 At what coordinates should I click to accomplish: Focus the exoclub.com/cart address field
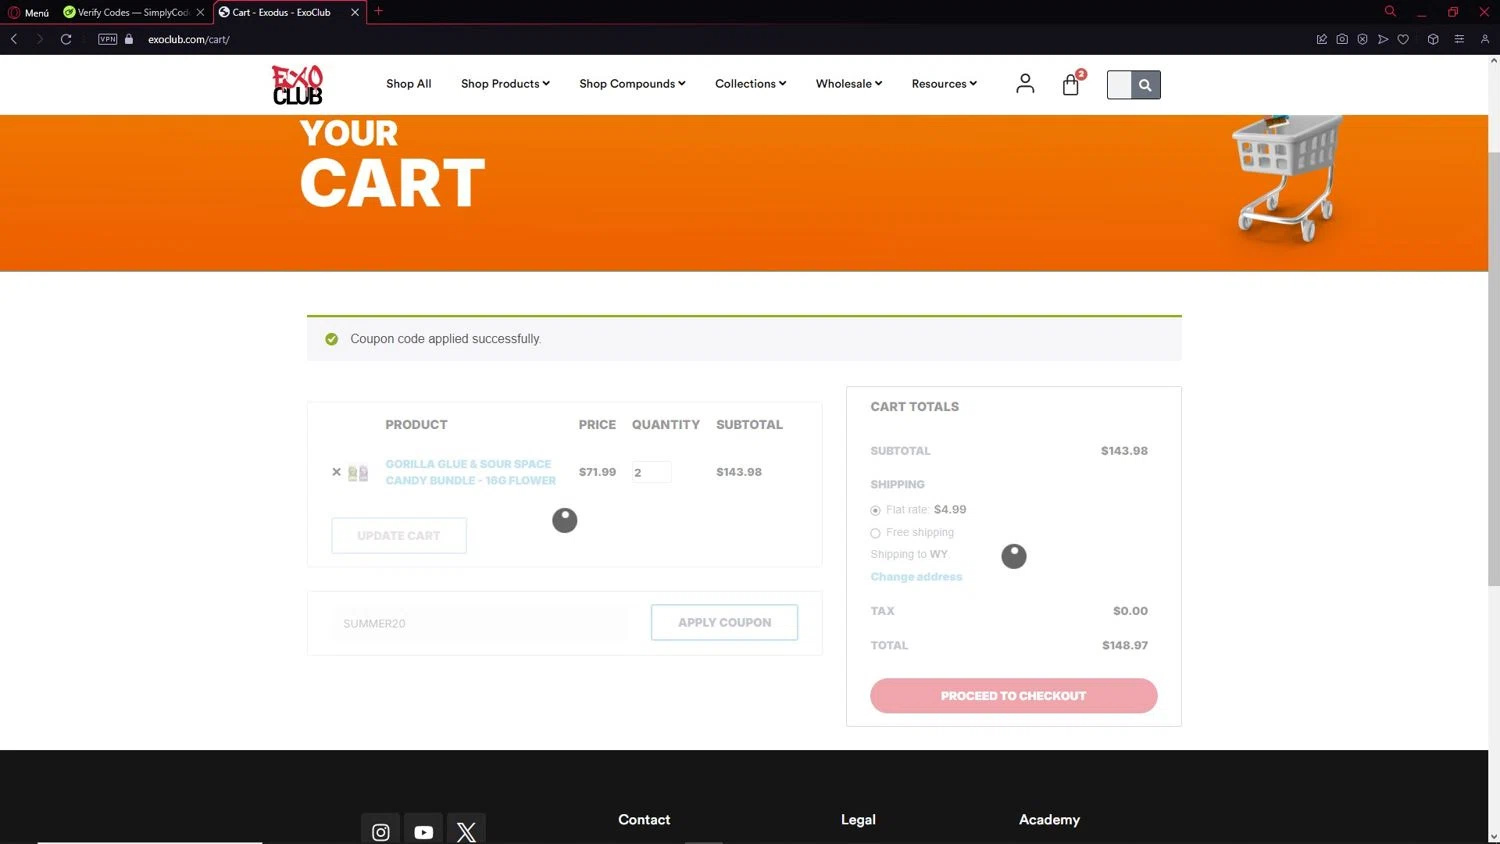tap(189, 39)
